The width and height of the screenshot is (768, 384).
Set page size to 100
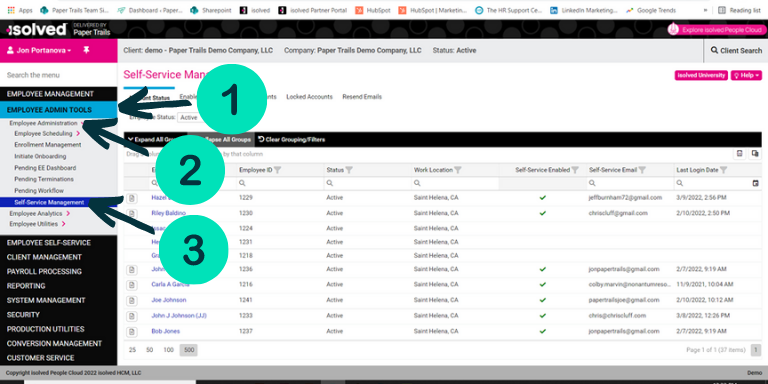click(x=168, y=350)
